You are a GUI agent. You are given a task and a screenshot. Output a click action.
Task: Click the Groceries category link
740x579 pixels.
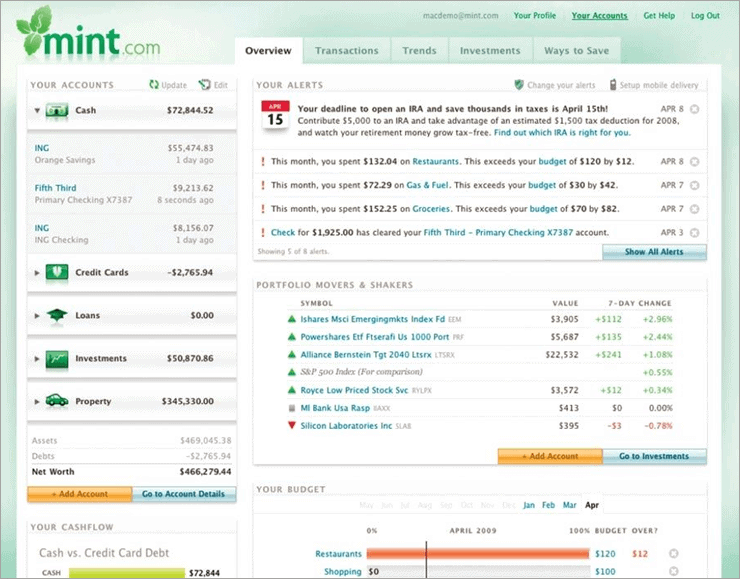(431, 209)
